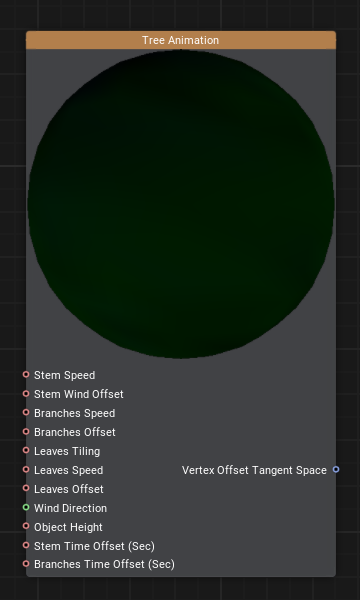Click the Object Height label text
360x600 pixels.
(x=68, y=527)
